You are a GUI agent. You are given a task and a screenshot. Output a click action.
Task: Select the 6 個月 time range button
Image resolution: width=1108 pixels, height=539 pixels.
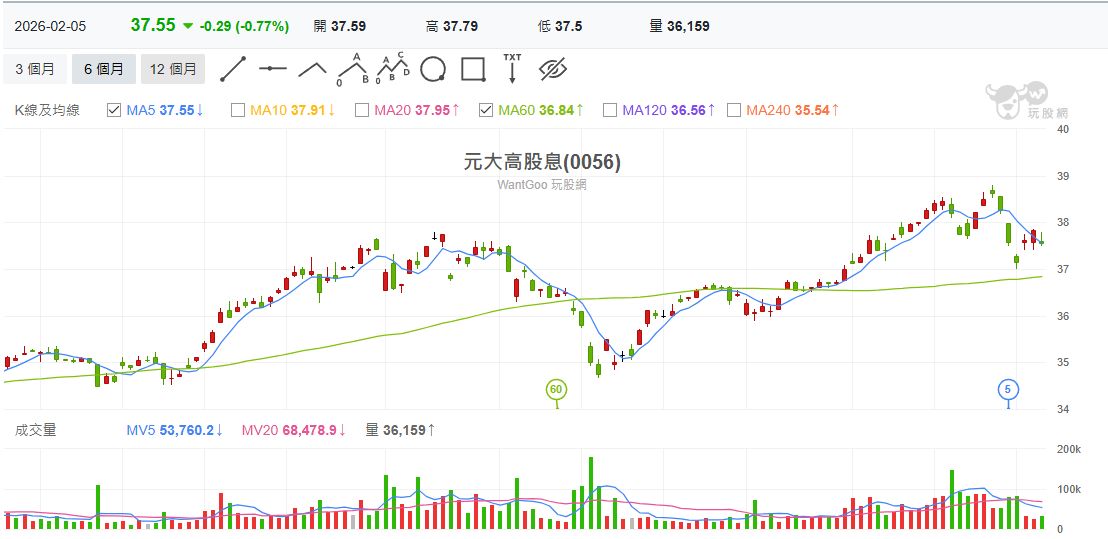(x=103, y=69)
